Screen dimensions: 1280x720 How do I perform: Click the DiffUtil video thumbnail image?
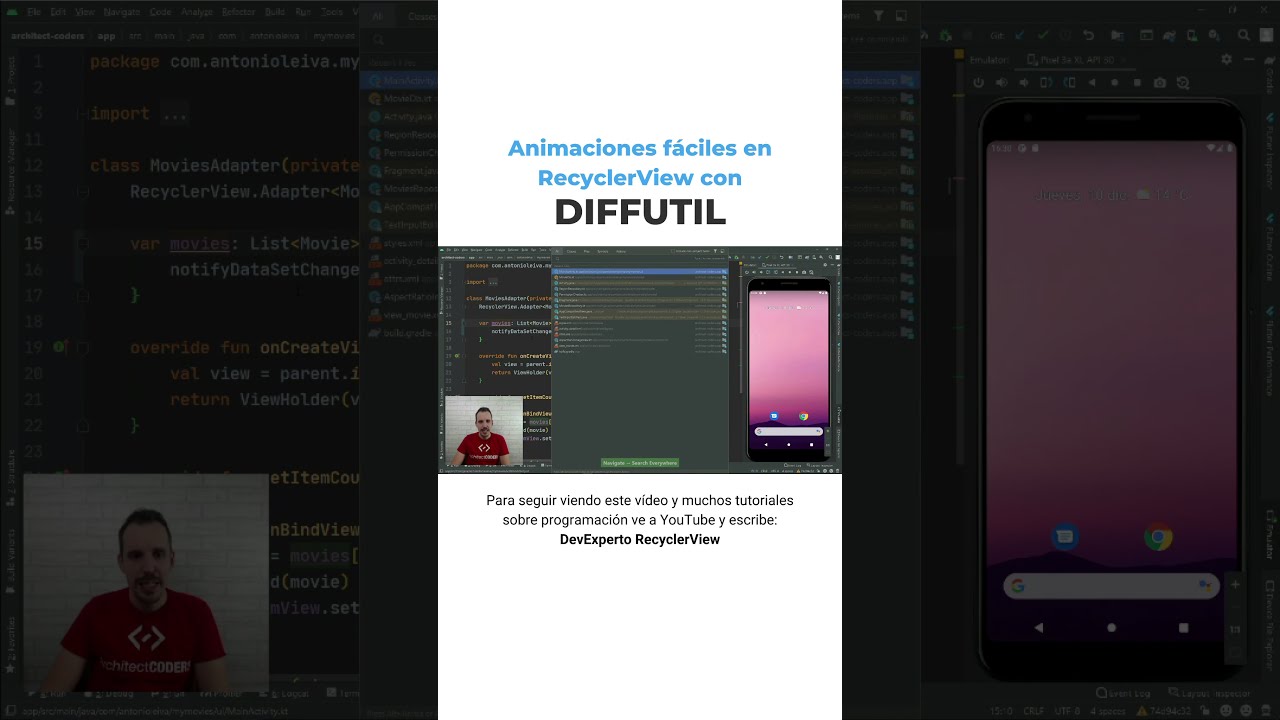click(640, 359)
